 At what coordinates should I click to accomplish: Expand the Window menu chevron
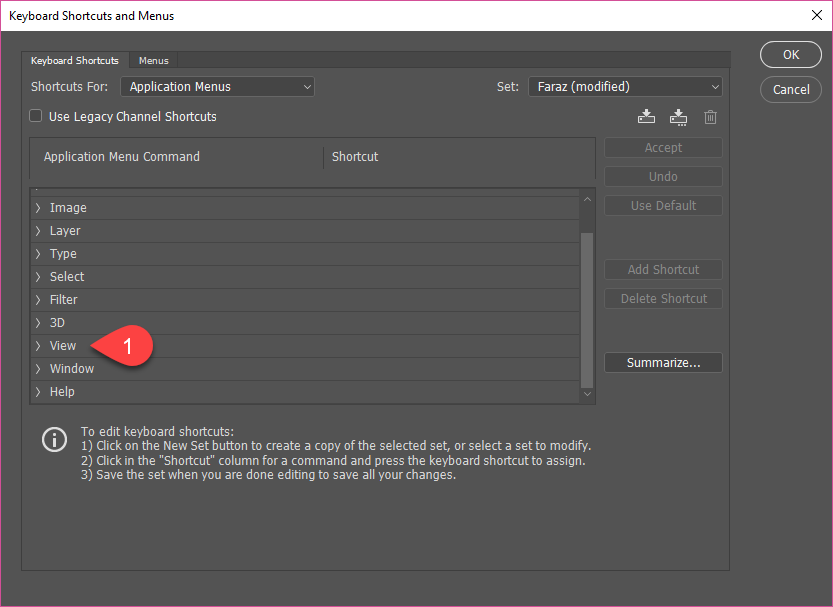tap(38, 369)
